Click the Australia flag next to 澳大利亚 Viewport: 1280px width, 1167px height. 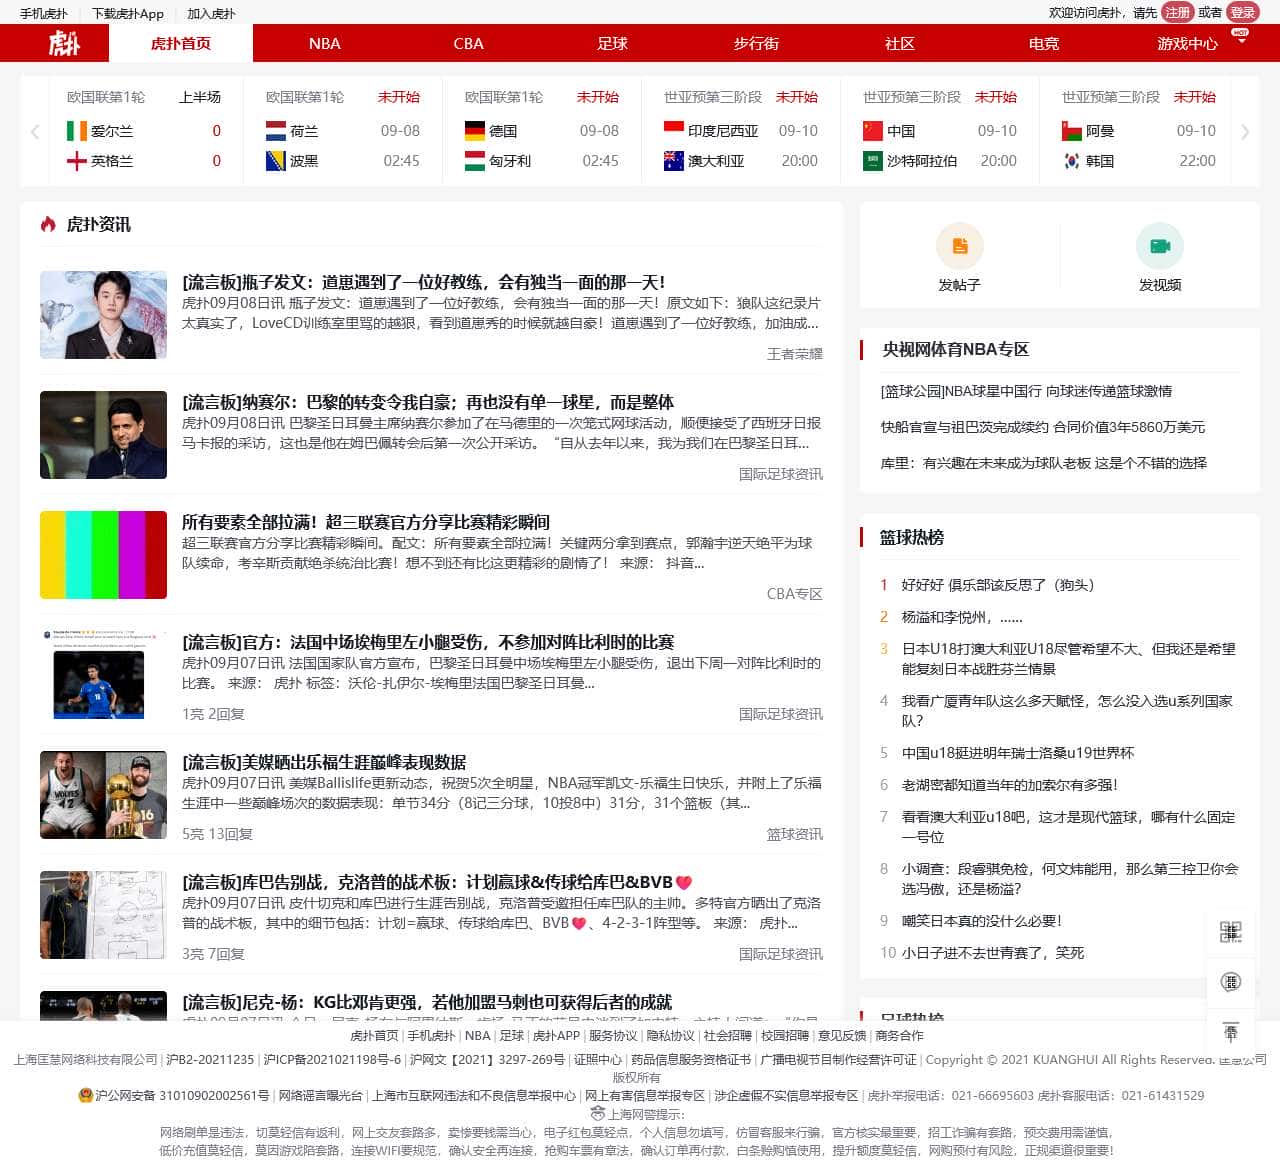673,161
